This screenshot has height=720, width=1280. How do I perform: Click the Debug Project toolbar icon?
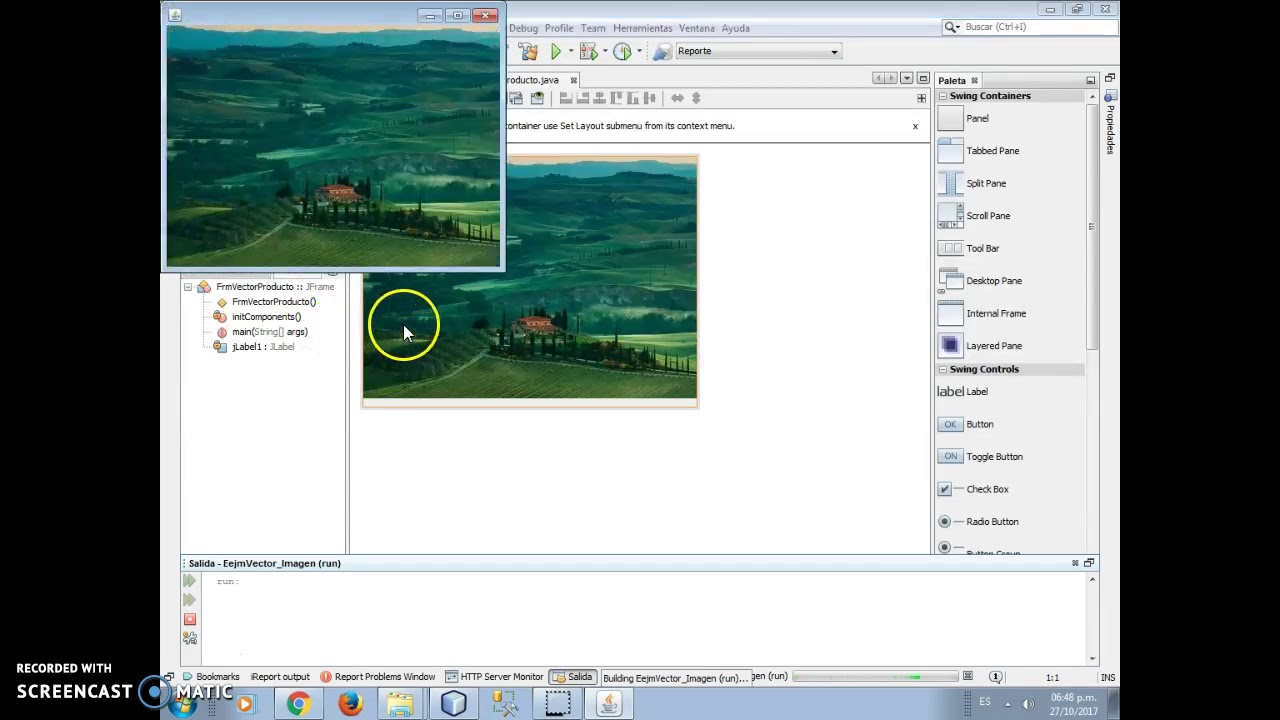point(588,51)
